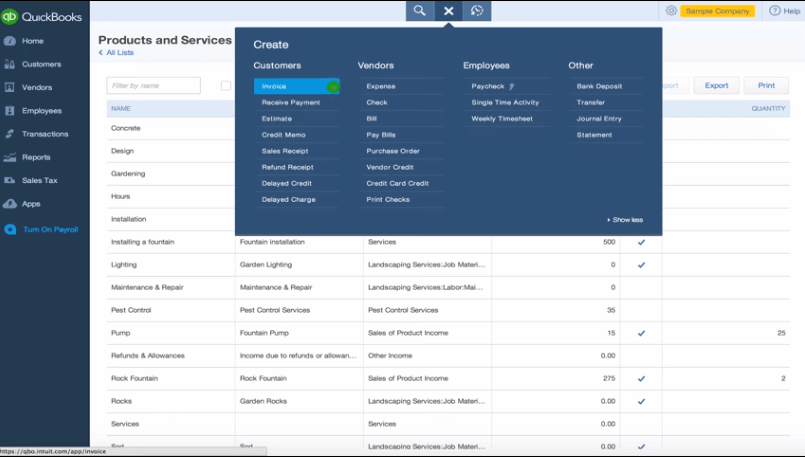Click the Transactions sidebar icon
Image resolution: width=805 pixels, height=457 pixels.
coord(9,134)
